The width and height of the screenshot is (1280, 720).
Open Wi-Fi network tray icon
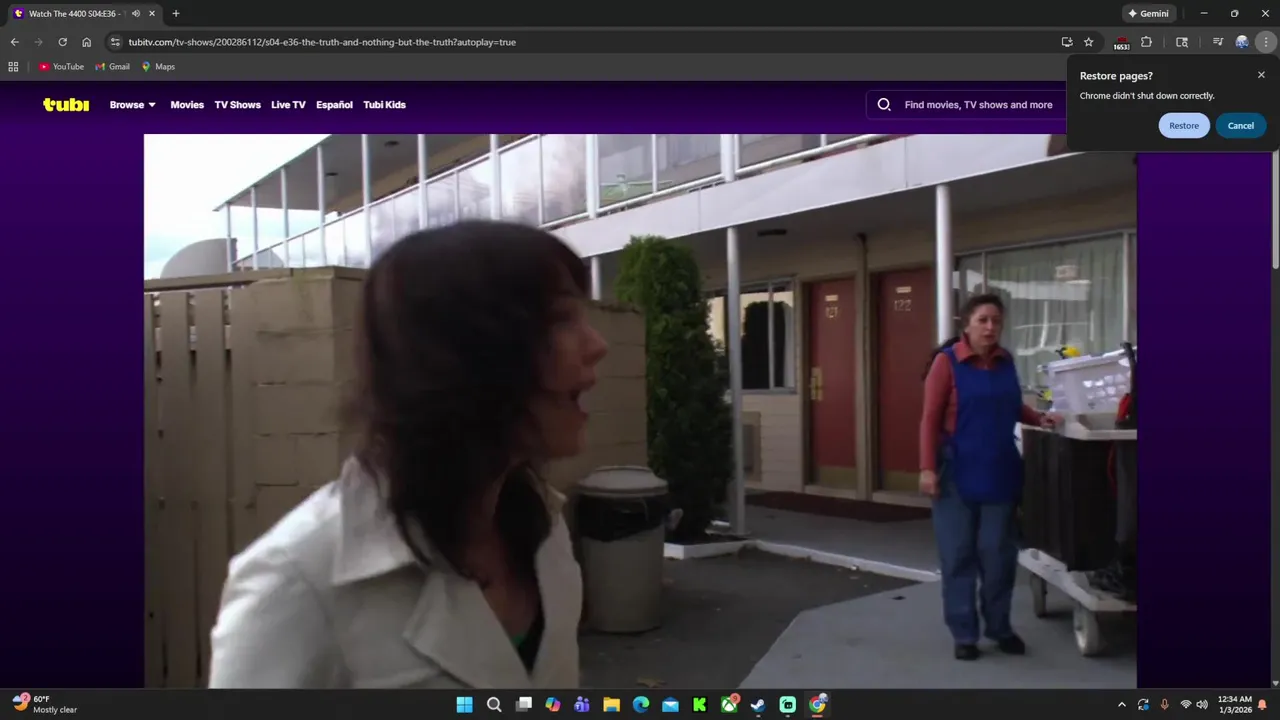(1185, 704)
